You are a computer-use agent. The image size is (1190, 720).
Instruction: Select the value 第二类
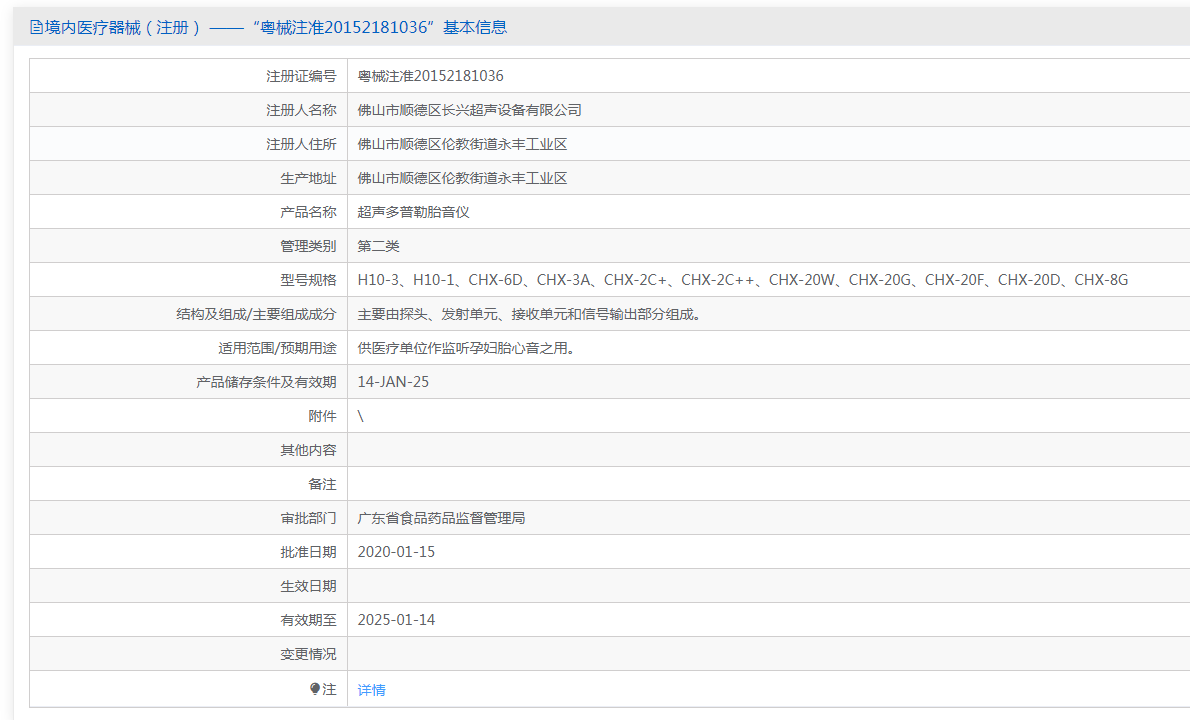(x=379, y=246)
